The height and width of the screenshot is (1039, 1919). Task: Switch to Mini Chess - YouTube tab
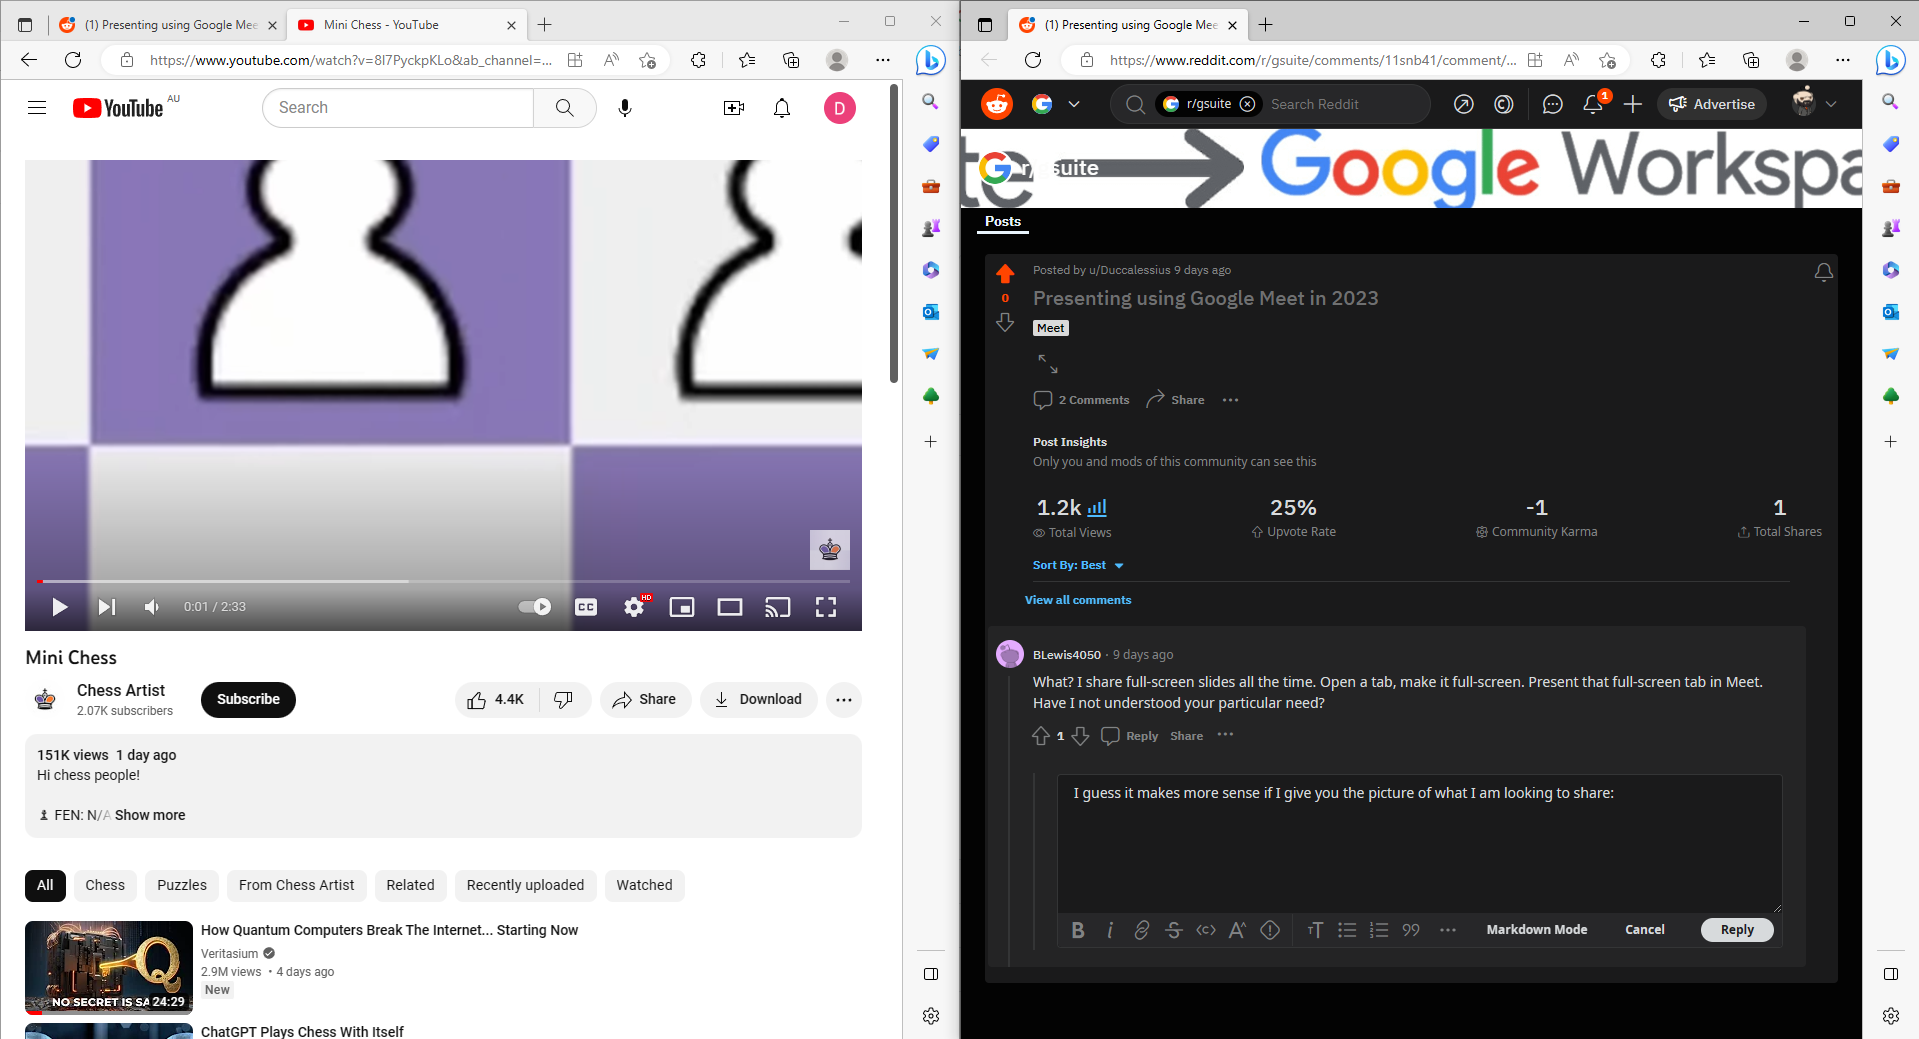pos(405,25)
